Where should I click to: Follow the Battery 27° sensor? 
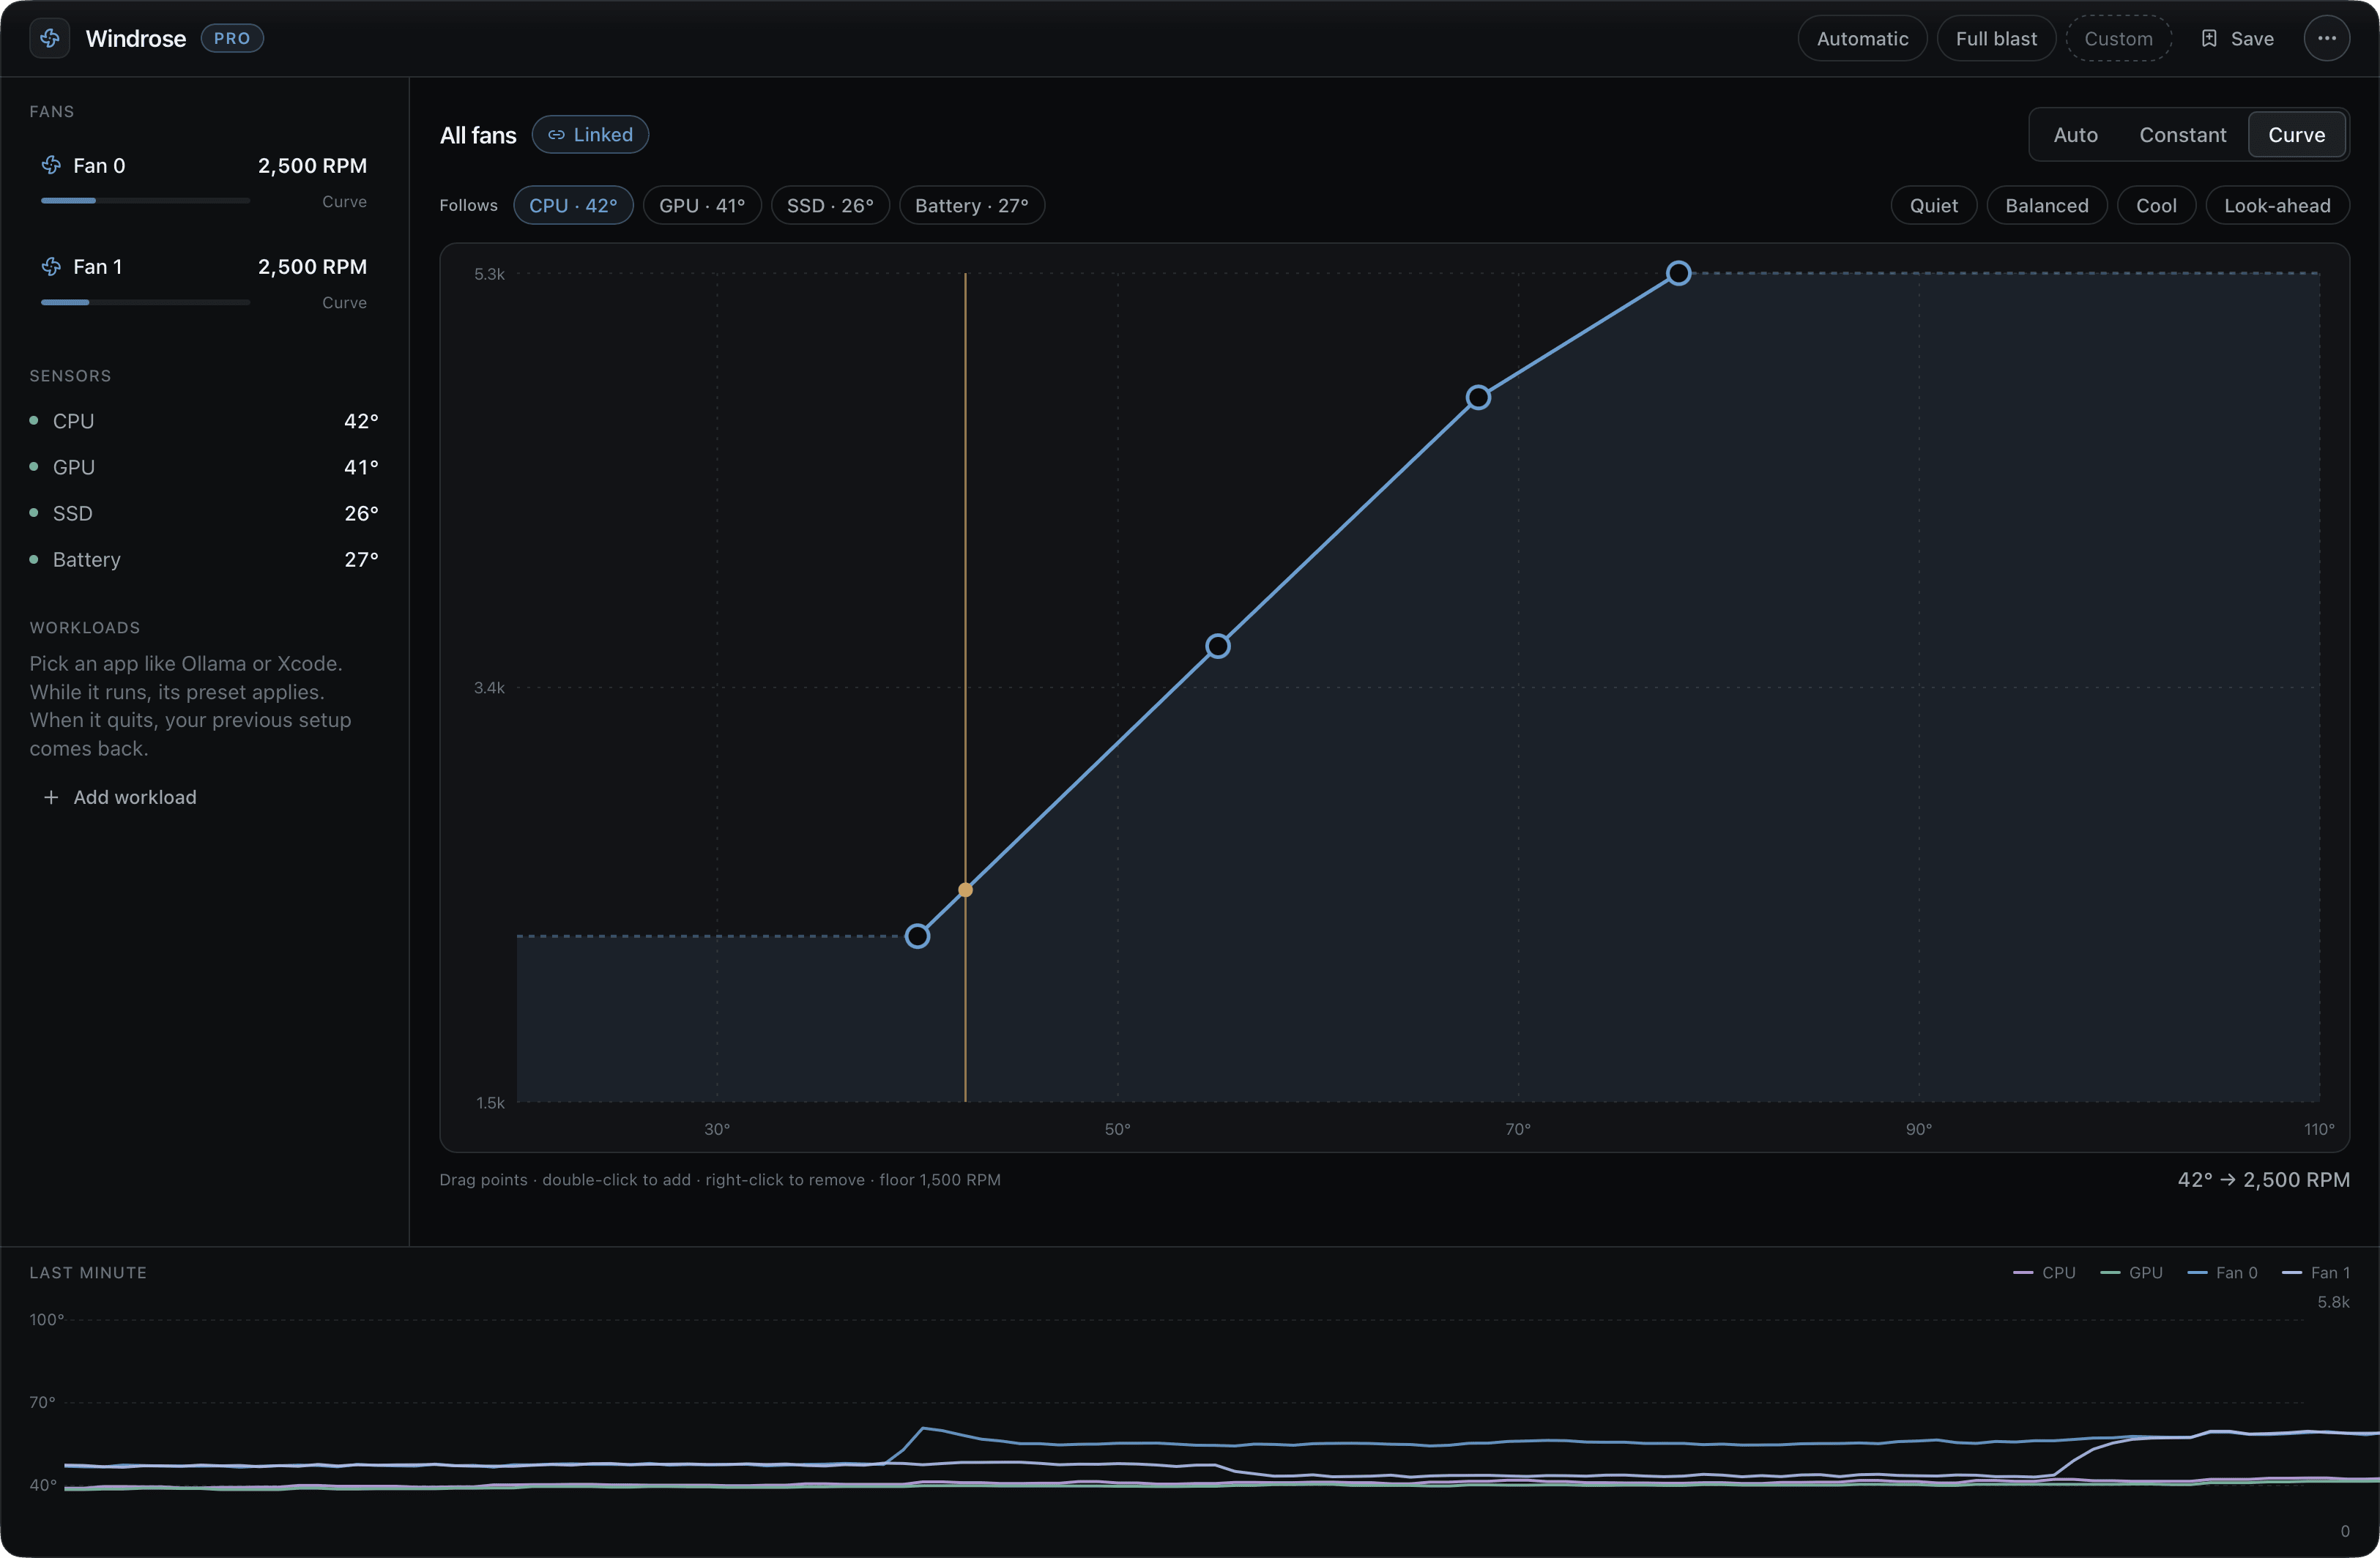point(972,205)
